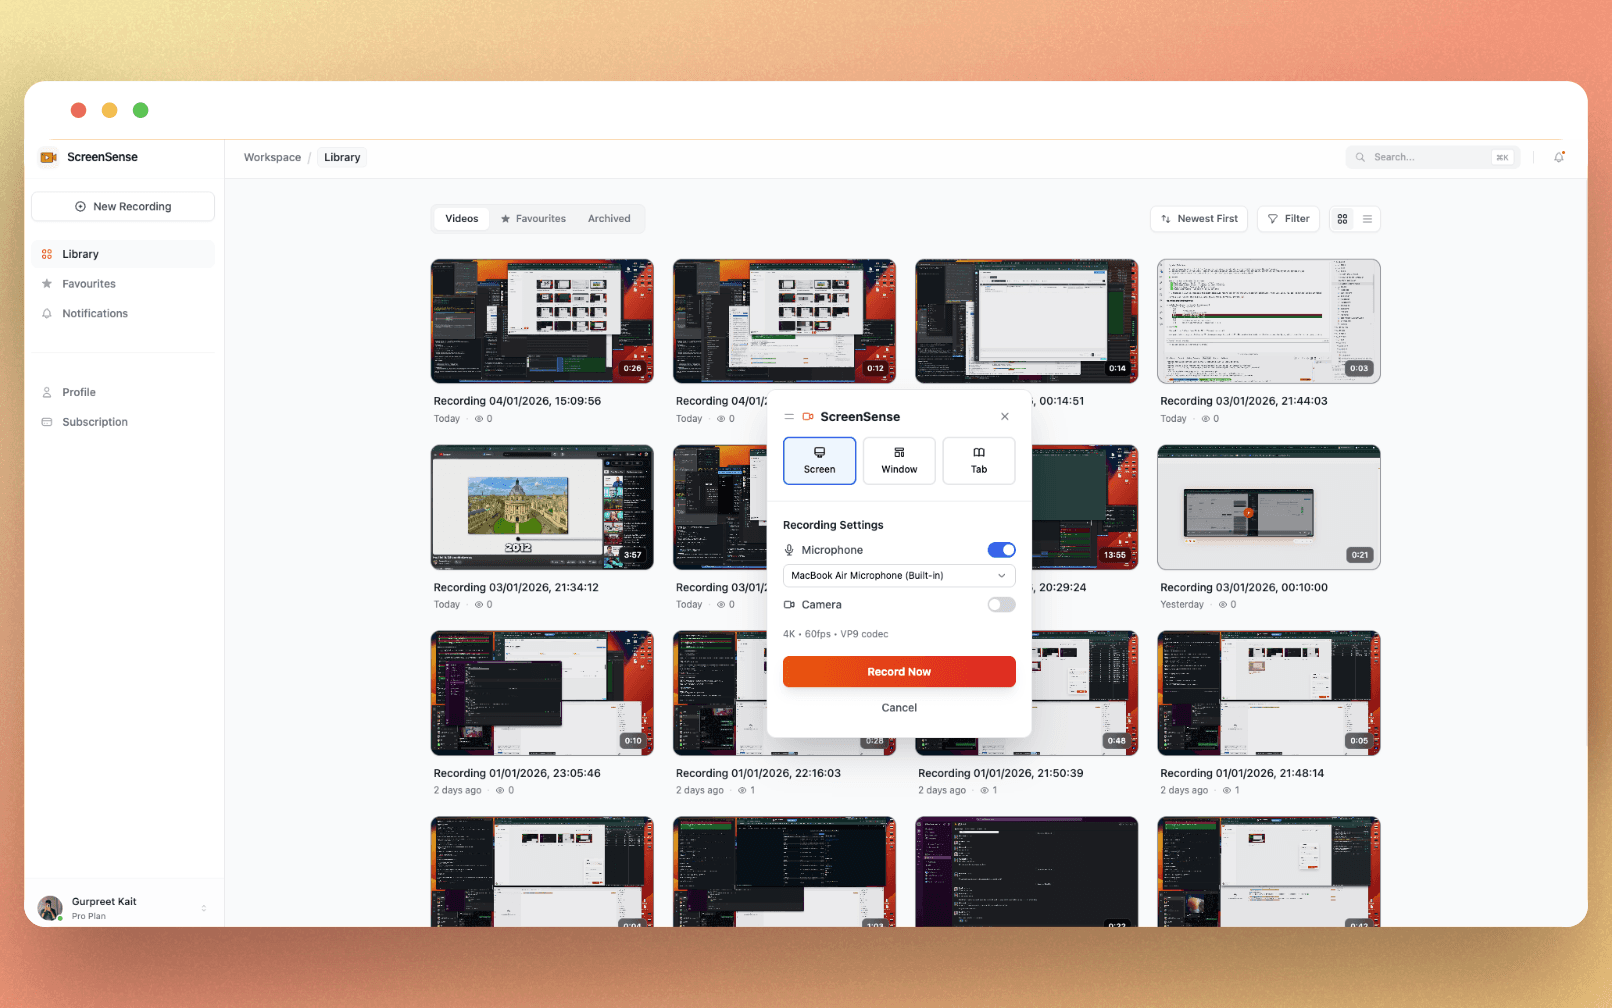Select Favourites in the sidebar
Image resolution: width=1612 pixels, height=1008 pixels.
pyautogui.click(x=89, y=283)
